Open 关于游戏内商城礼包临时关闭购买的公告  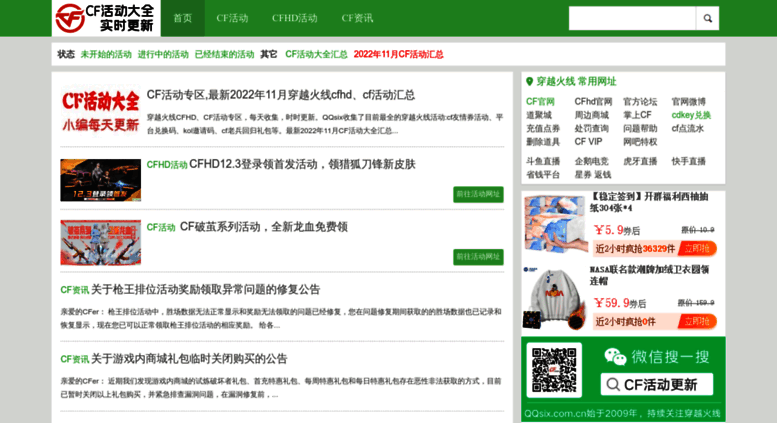tap(189, 359)
